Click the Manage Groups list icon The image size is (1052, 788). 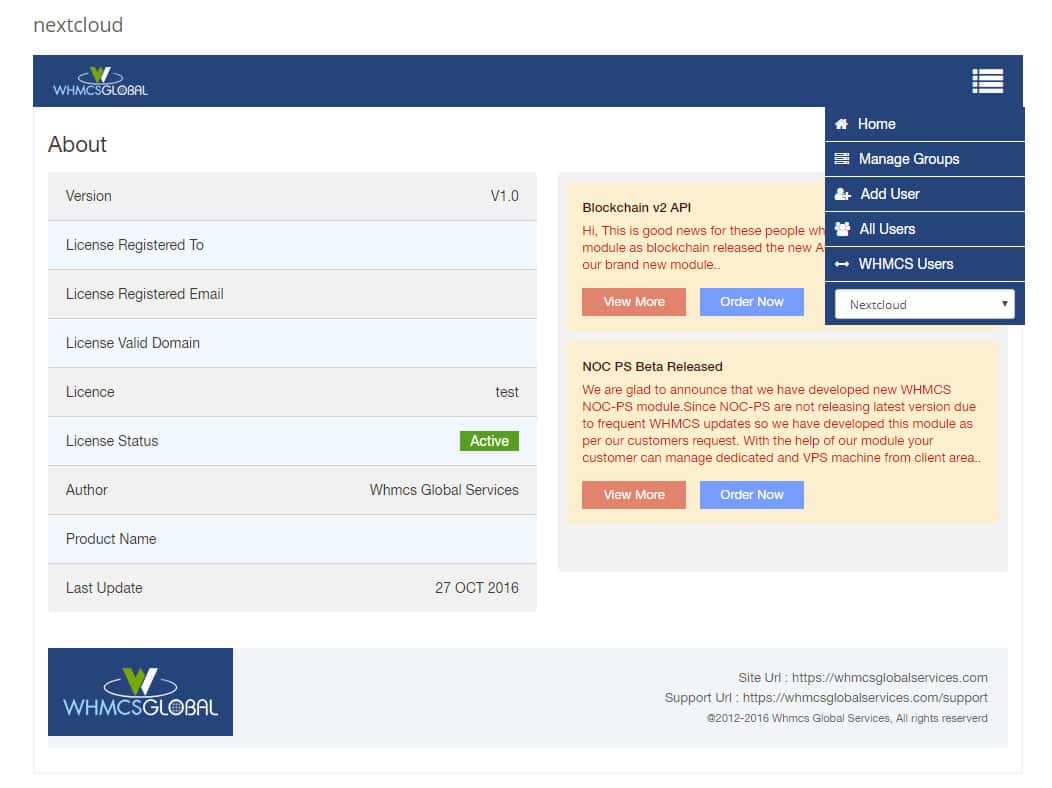(x=842, y=159)
